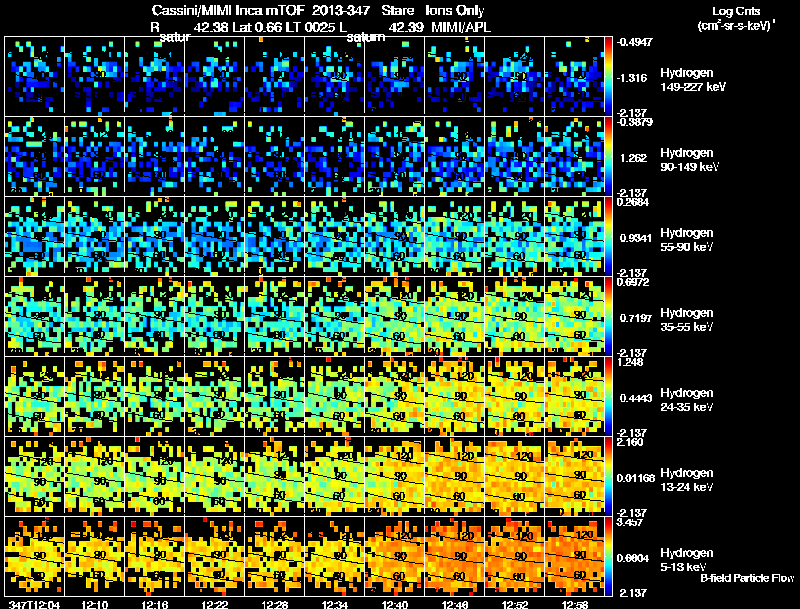
Task: Open the 5-13 keV panel at 12:04
Action: coord(34,556)
